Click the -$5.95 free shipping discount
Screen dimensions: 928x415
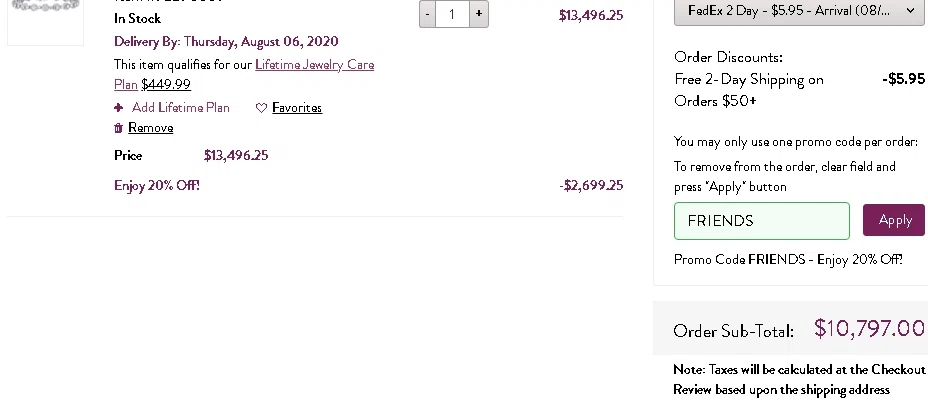point(903,79)
